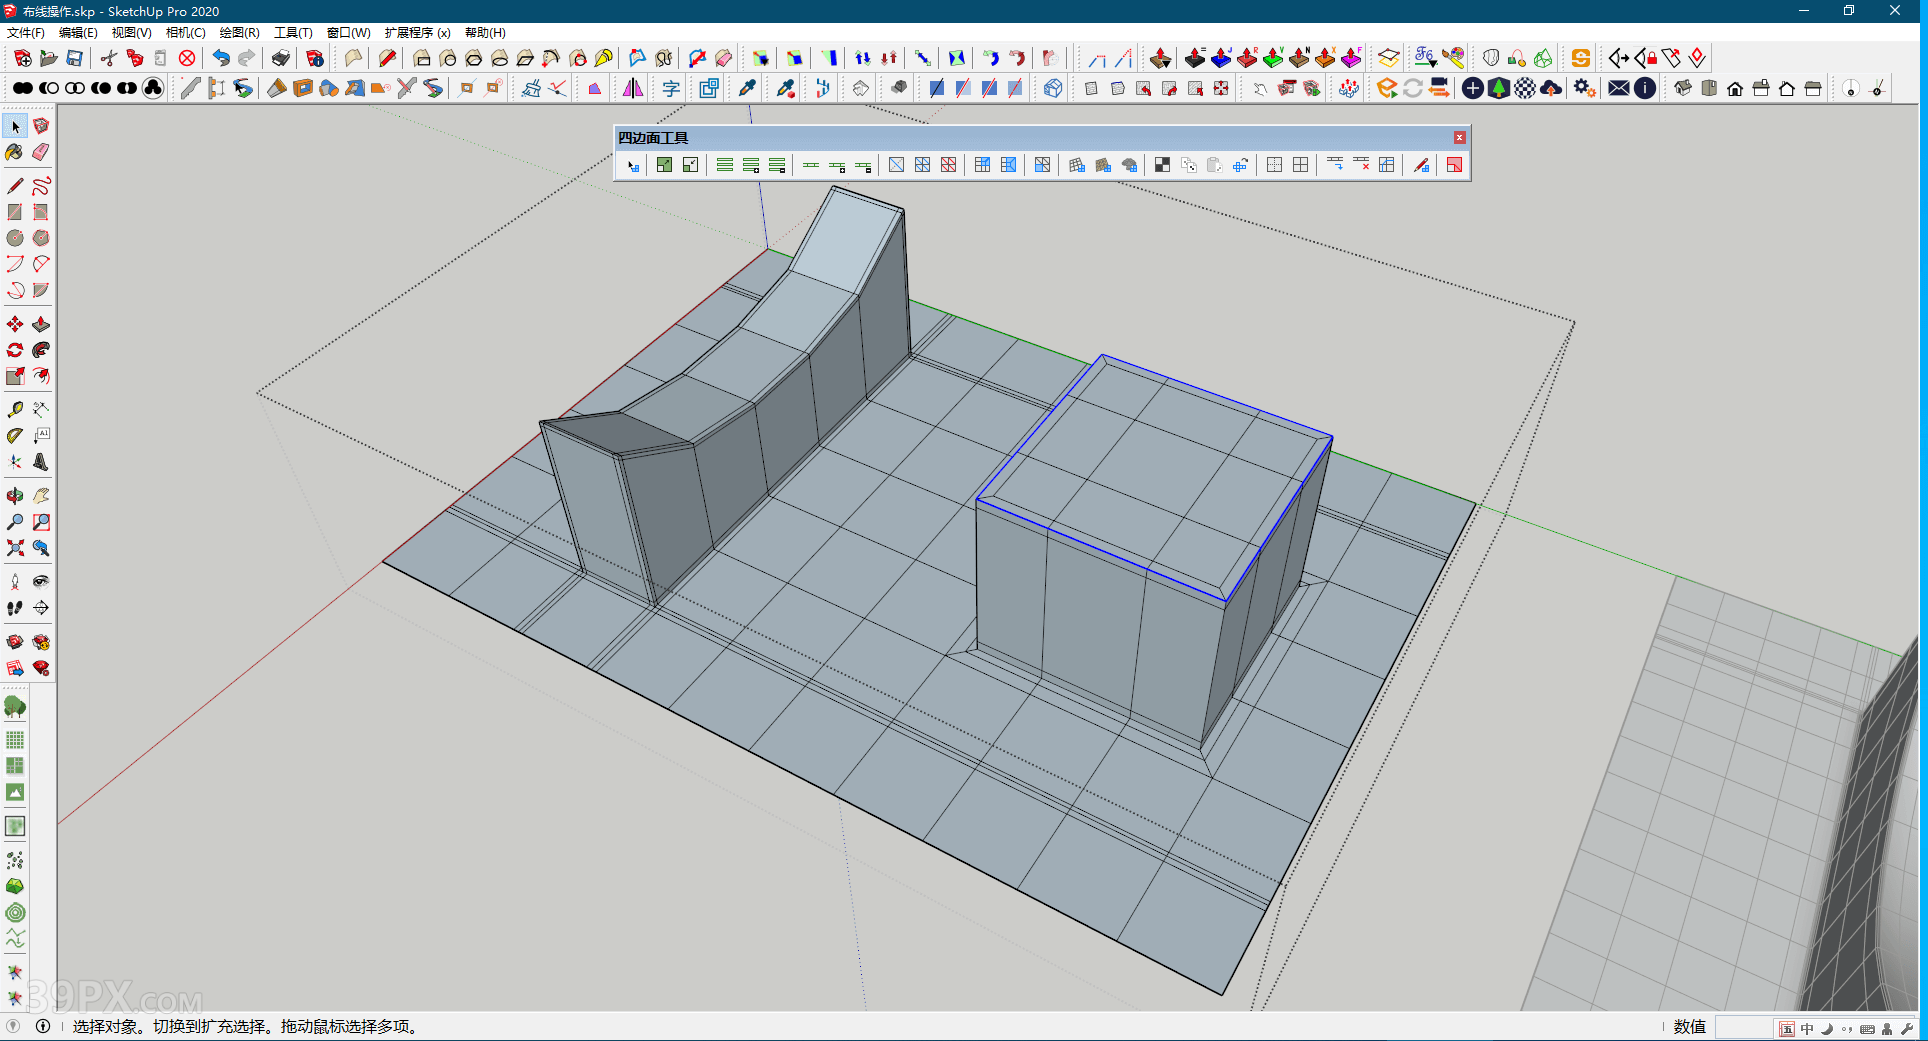Click the triangulate grid icon in 四边面工具
This screenshot has height=1041, width=1928.
coord(922,165)
